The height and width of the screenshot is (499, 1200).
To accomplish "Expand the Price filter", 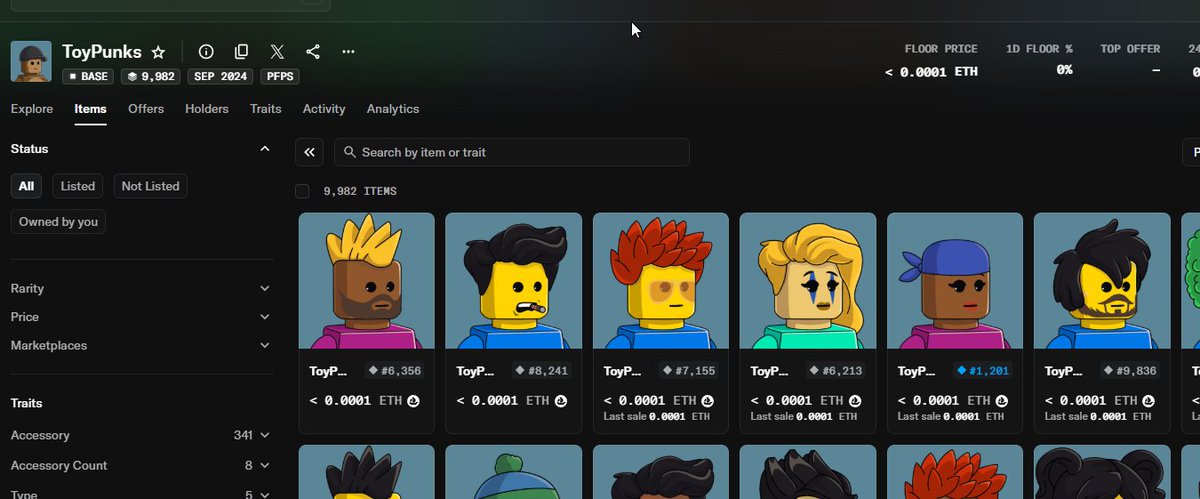I will tap(140, 317).
